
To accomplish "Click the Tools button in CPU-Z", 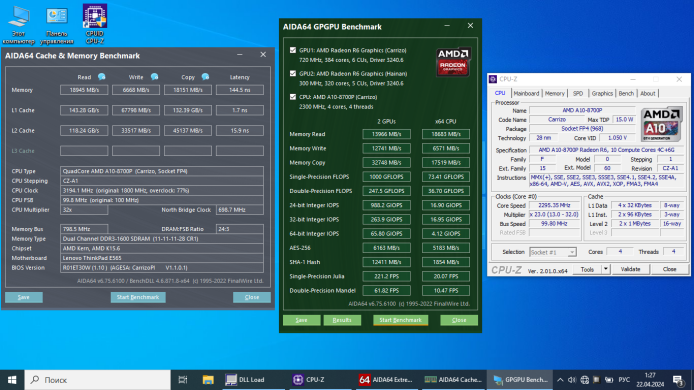I will point(587,269).
